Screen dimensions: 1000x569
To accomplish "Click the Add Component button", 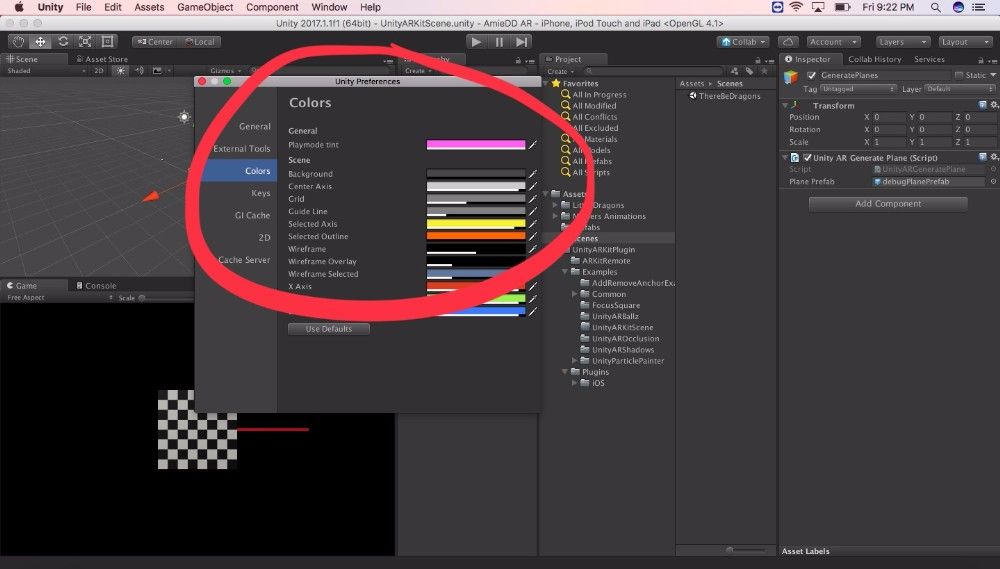I will 888,203.
